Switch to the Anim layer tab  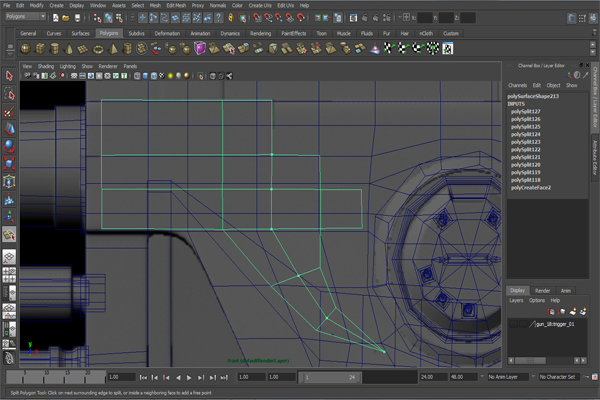coord(566,291)
